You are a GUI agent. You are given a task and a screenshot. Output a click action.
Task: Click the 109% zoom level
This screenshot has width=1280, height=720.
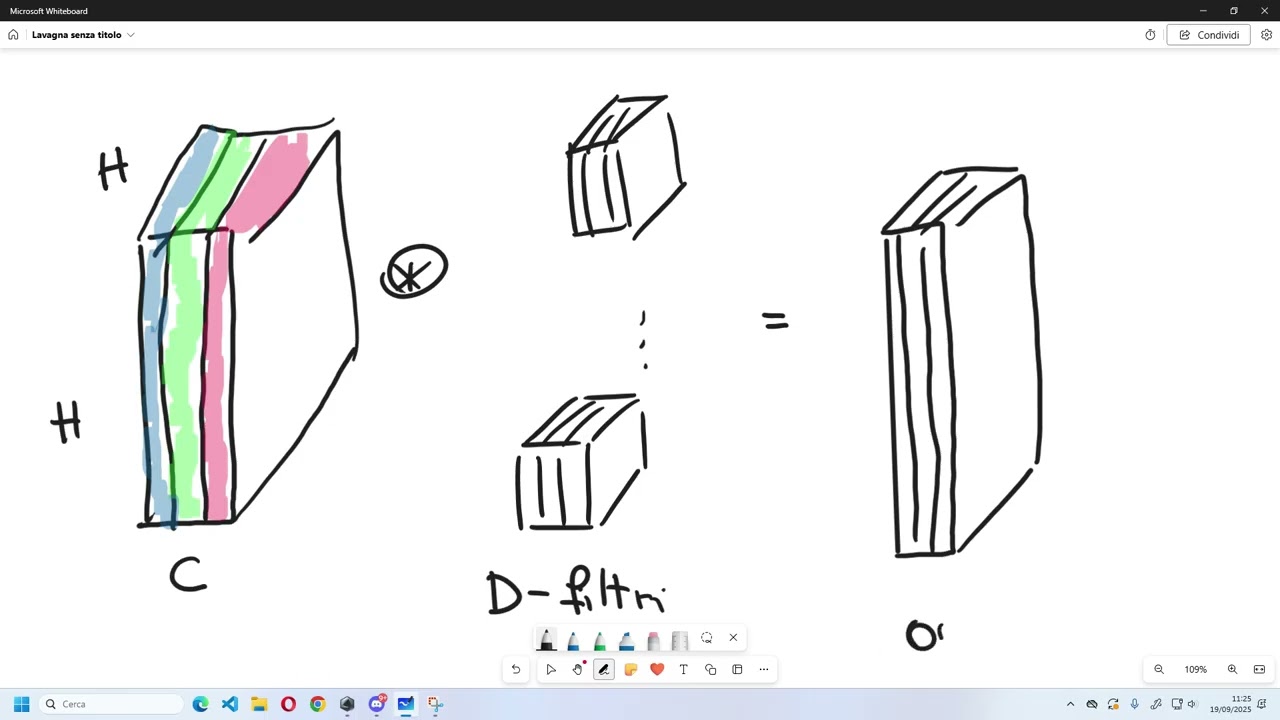[1195, 670]
